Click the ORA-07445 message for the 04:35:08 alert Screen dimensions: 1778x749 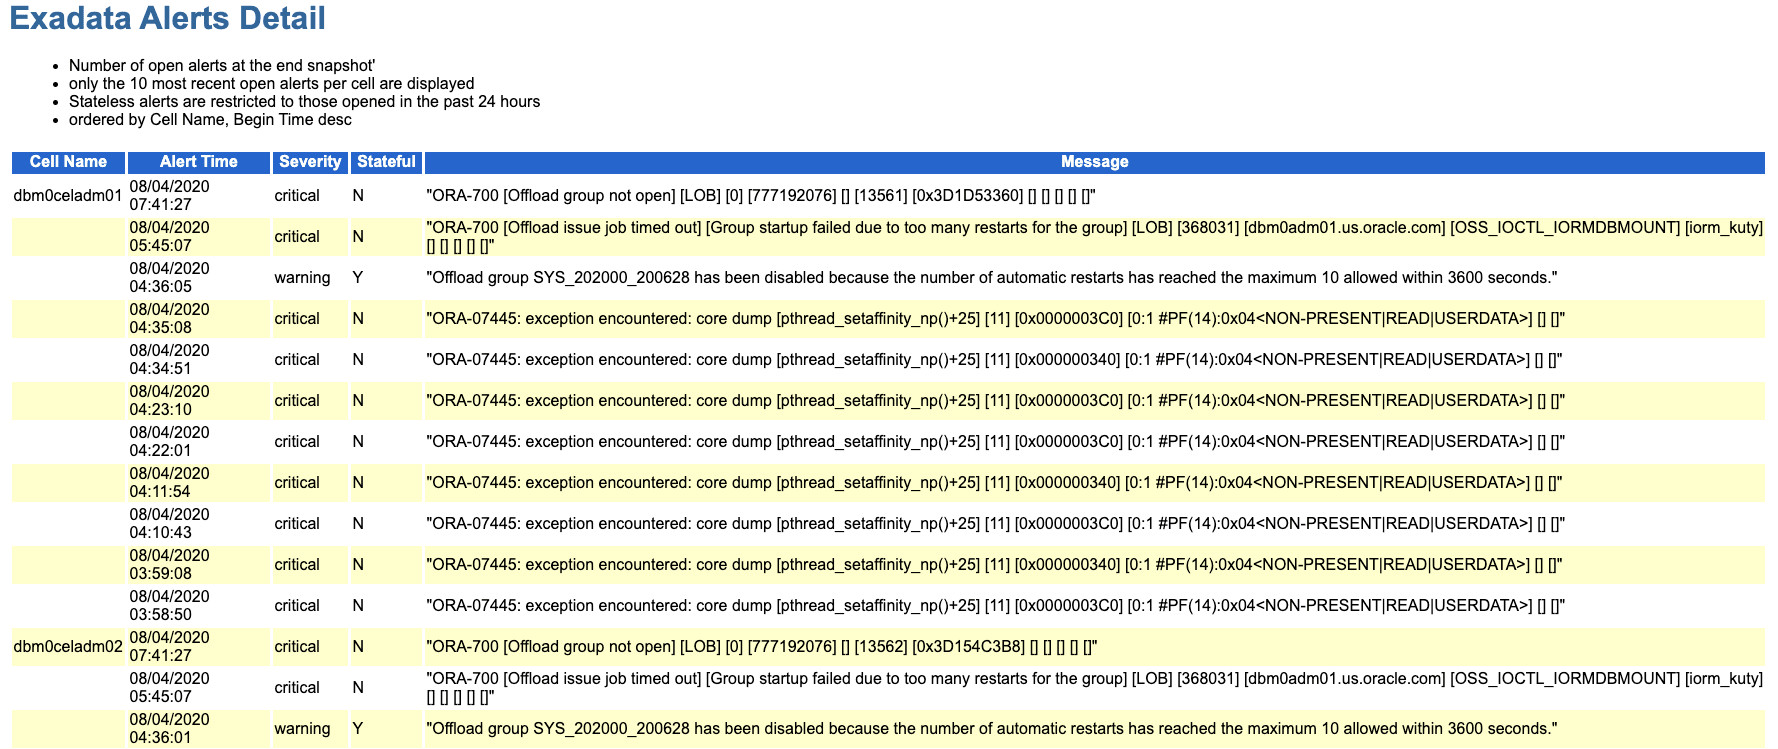click(995, 319)
